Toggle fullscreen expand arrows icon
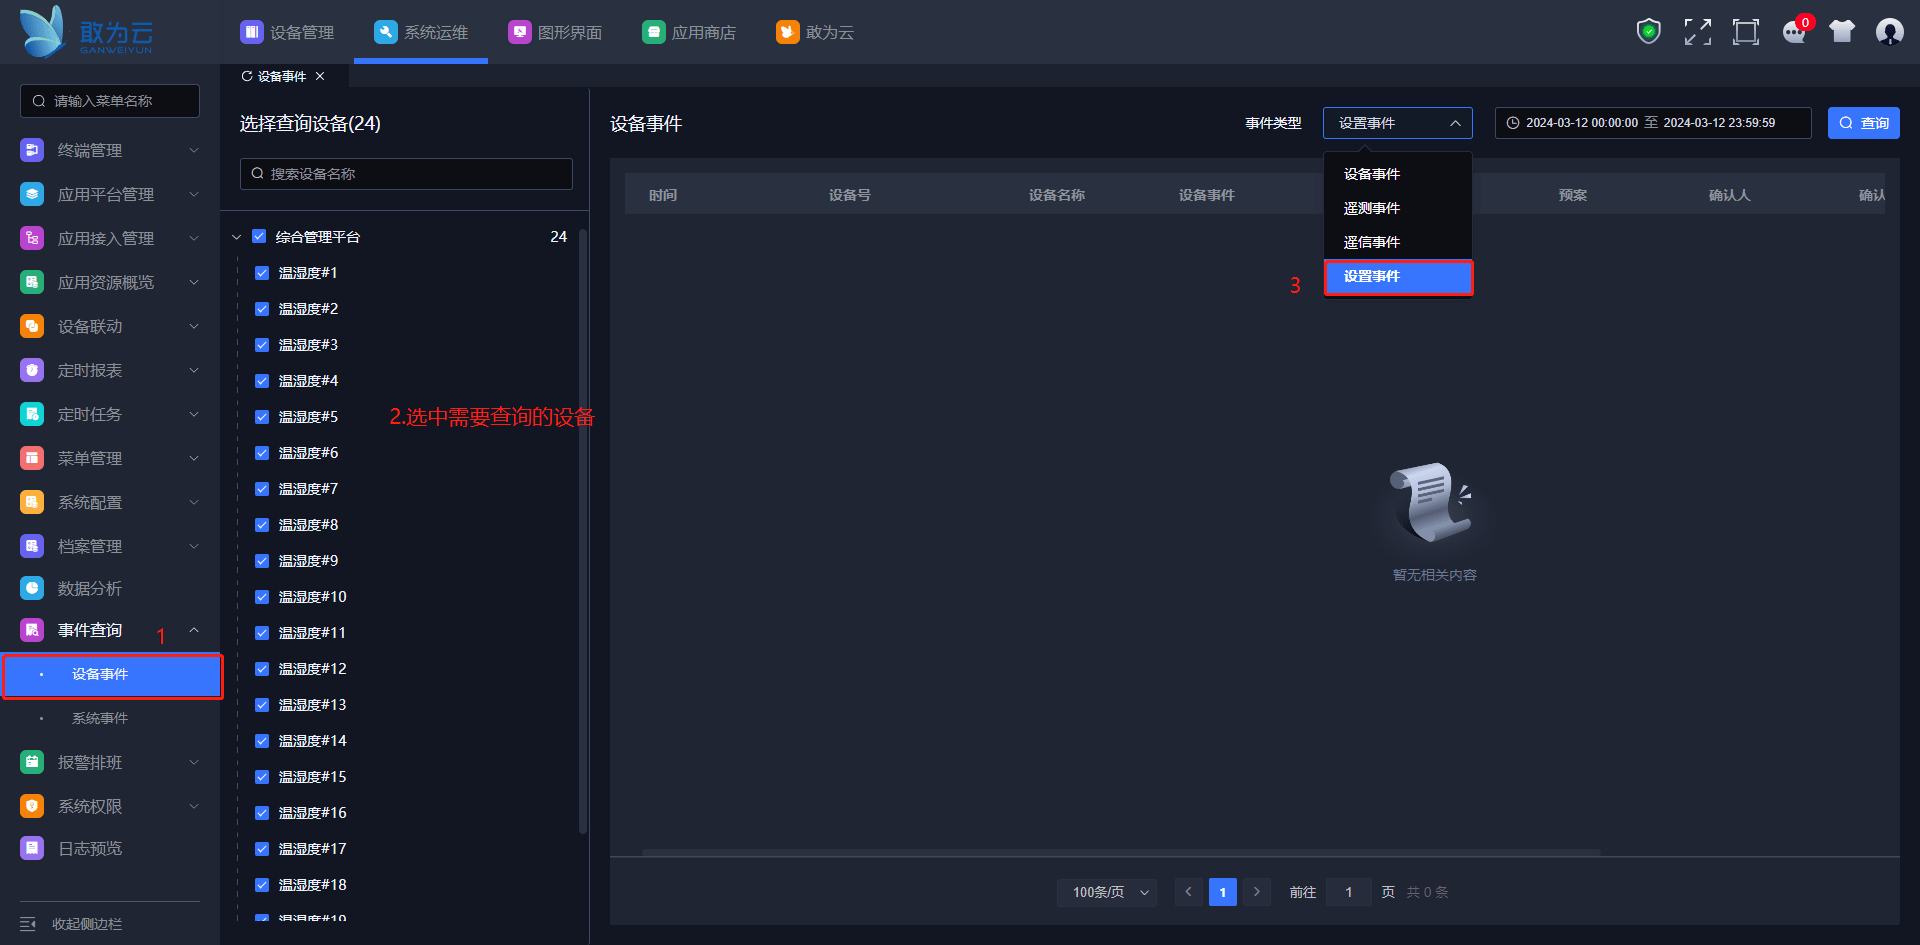The width and height of the screenshot is (1920, 945). [1697, 32]
